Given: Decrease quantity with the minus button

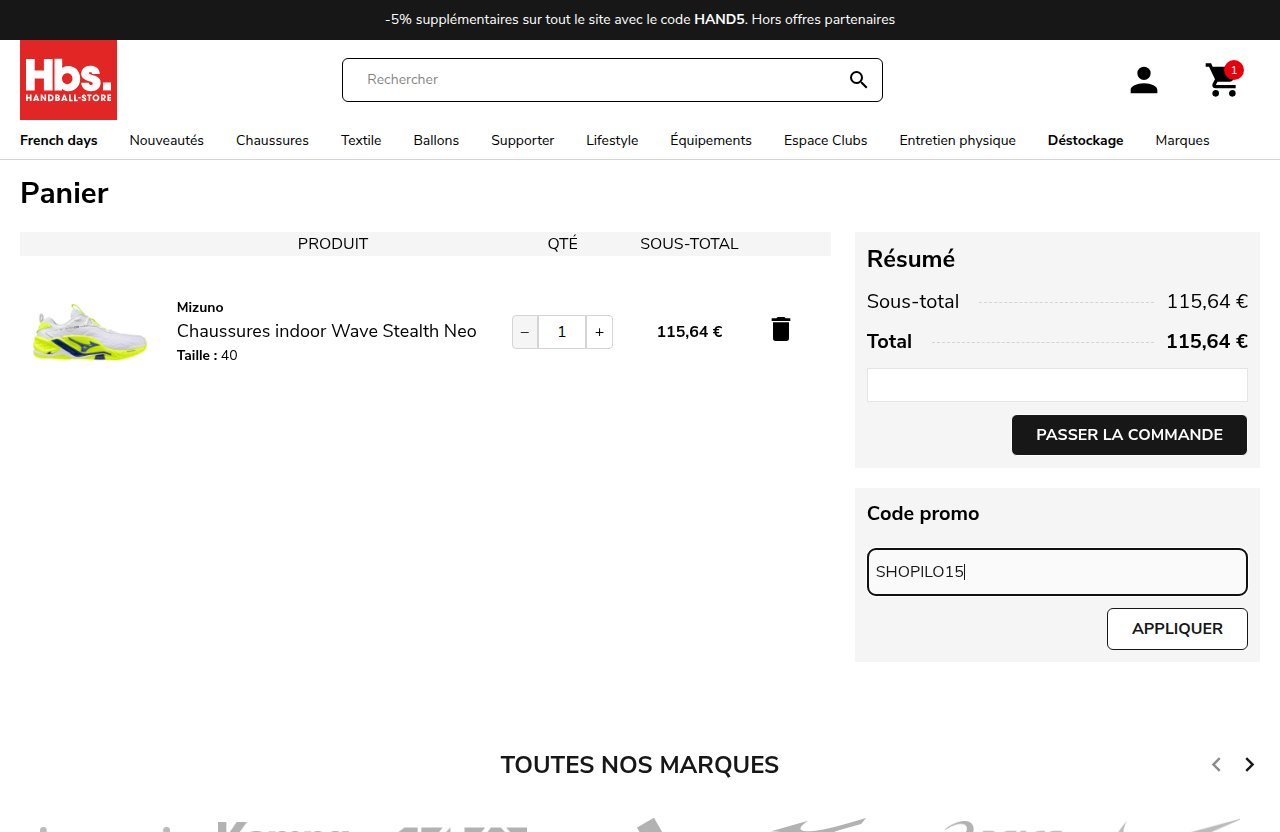Looking at the screenshot, I should pos(525,332).
